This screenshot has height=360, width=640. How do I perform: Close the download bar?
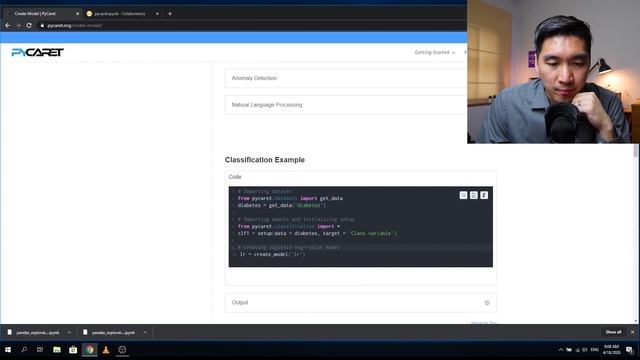pyautogui.click(x=633, y=332)
